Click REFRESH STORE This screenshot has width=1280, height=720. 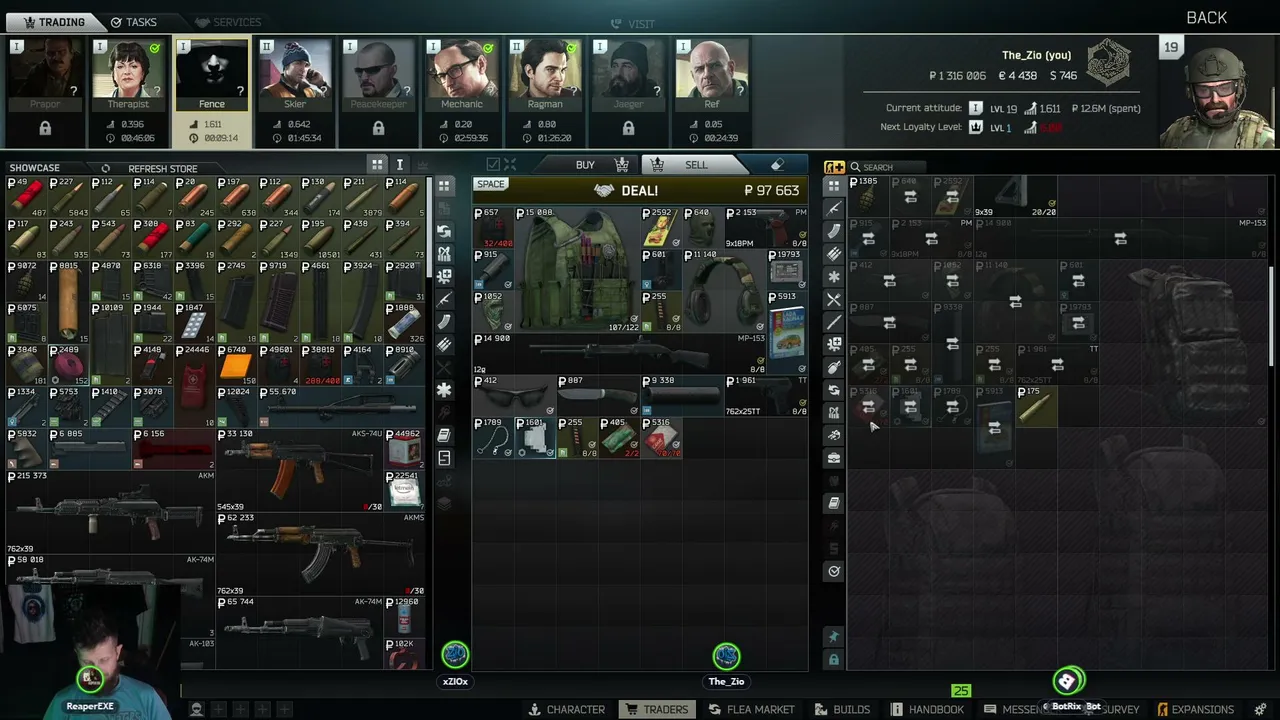(154, 168)
